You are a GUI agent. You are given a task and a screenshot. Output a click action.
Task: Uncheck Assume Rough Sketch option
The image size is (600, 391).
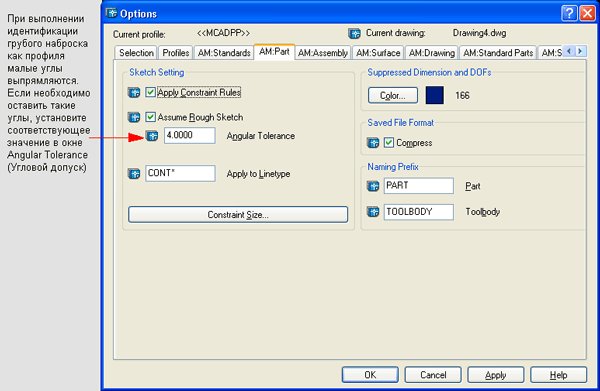pos(150,117)
